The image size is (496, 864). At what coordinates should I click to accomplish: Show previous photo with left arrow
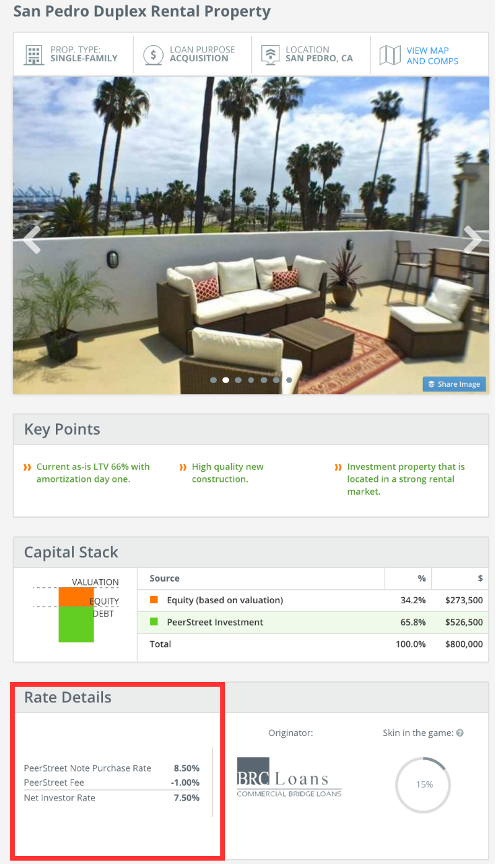(x=32, y=239)
